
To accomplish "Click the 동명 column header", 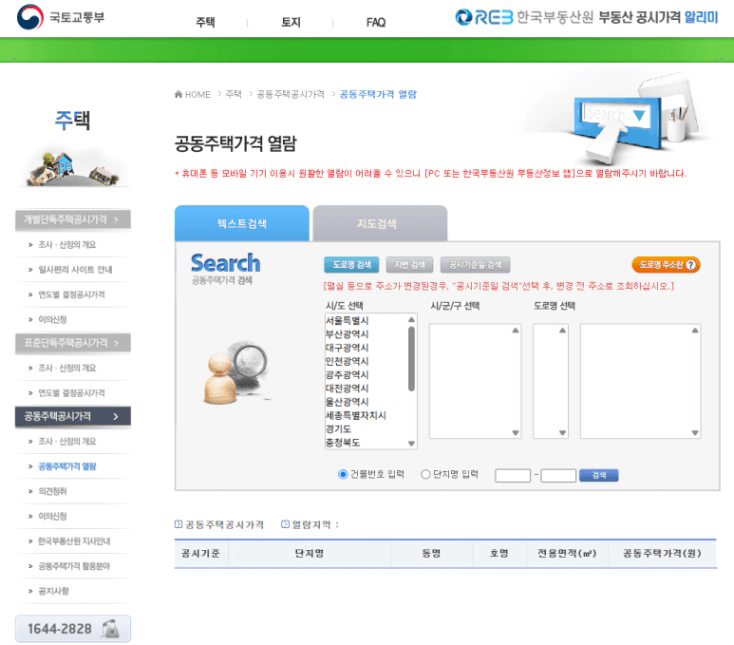I will tap(431, 553).
